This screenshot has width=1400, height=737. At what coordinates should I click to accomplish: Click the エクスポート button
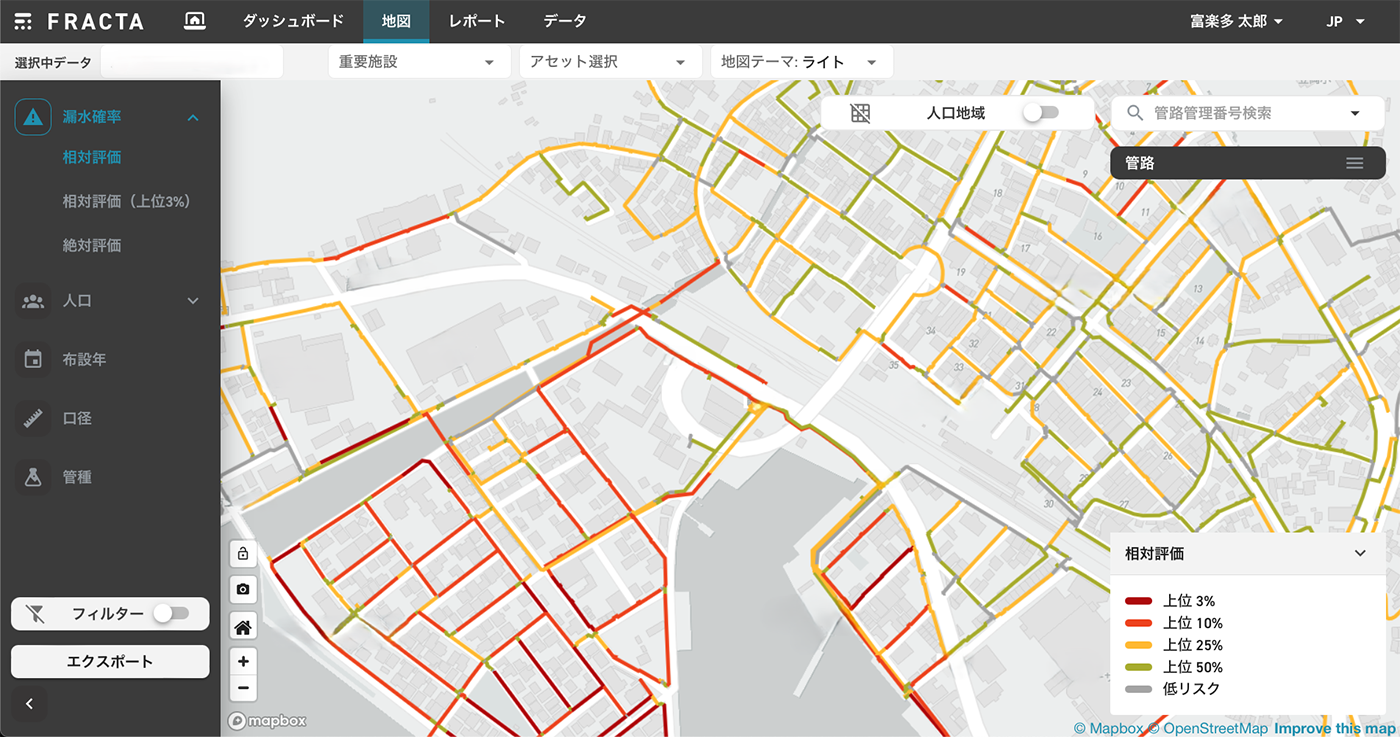point(110,662)
